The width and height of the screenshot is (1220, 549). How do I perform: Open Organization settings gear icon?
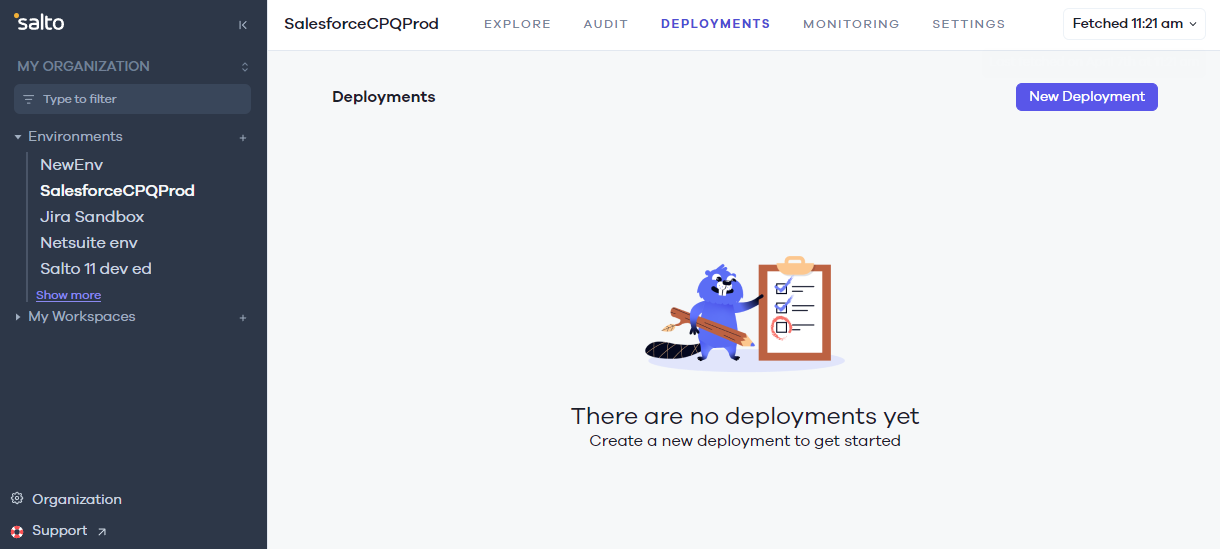tap(17, 499)
